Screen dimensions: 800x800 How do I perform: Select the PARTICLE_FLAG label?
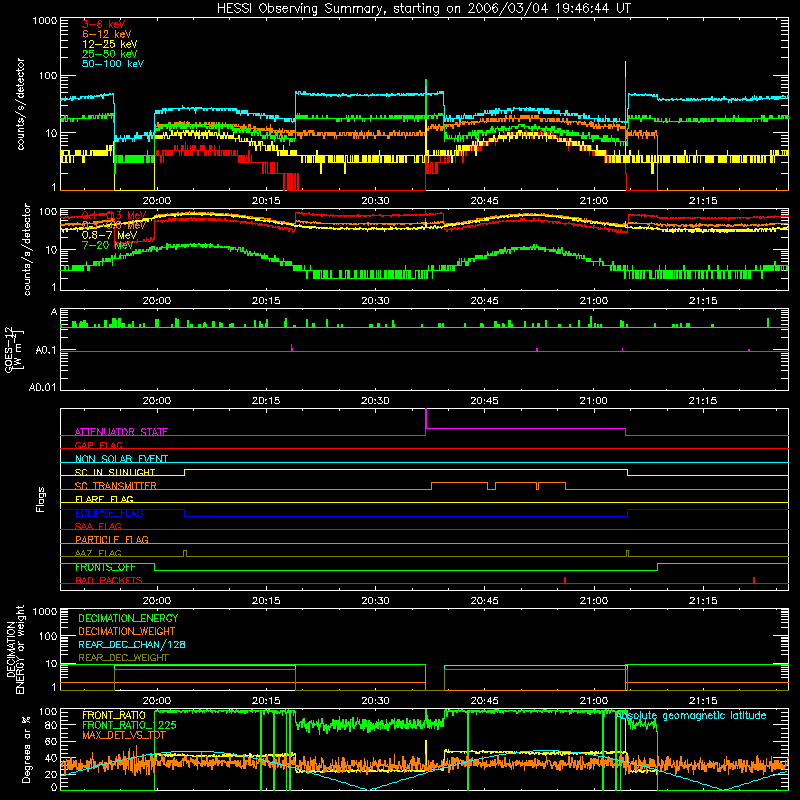tap(111, 539)
